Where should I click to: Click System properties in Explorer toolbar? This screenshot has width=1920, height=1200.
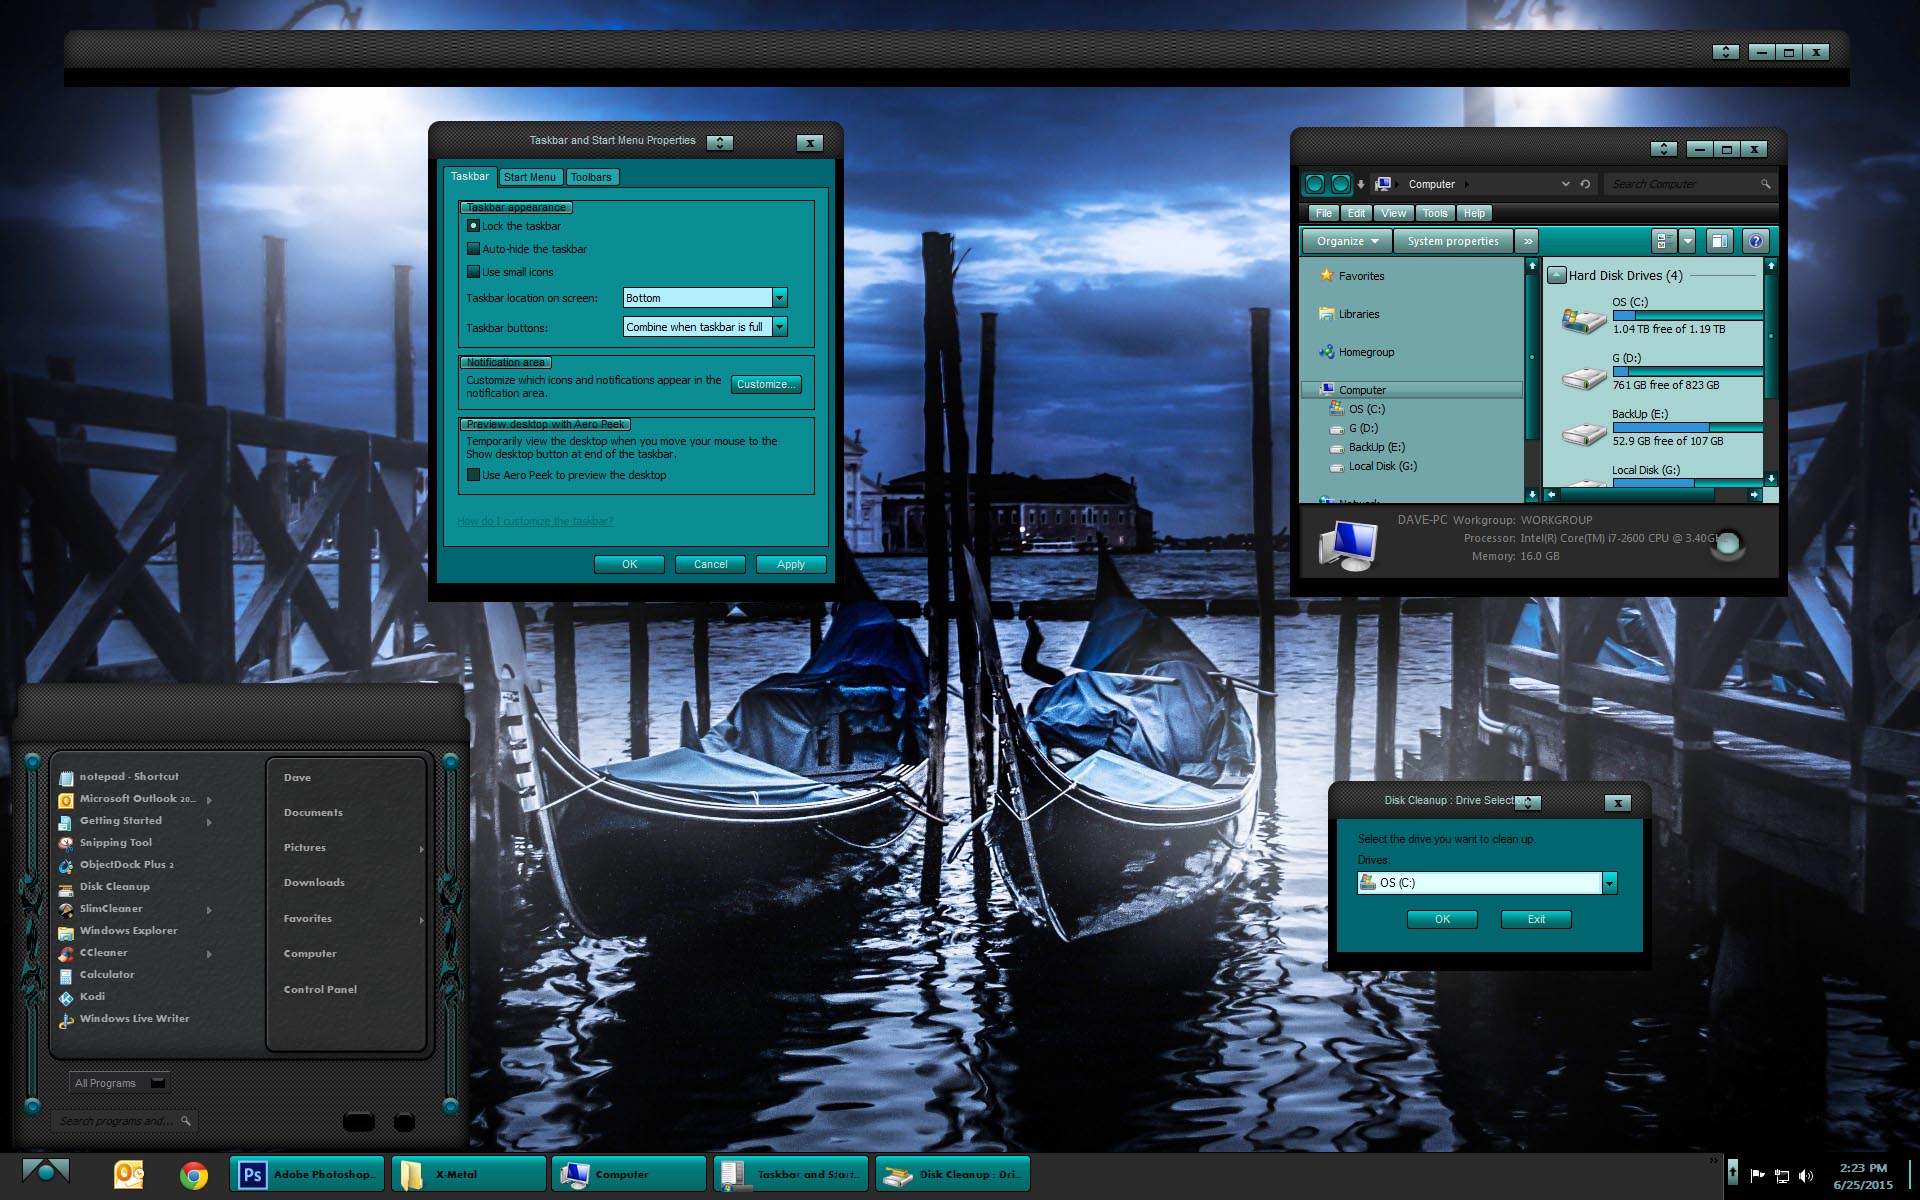click(1453, 241)
